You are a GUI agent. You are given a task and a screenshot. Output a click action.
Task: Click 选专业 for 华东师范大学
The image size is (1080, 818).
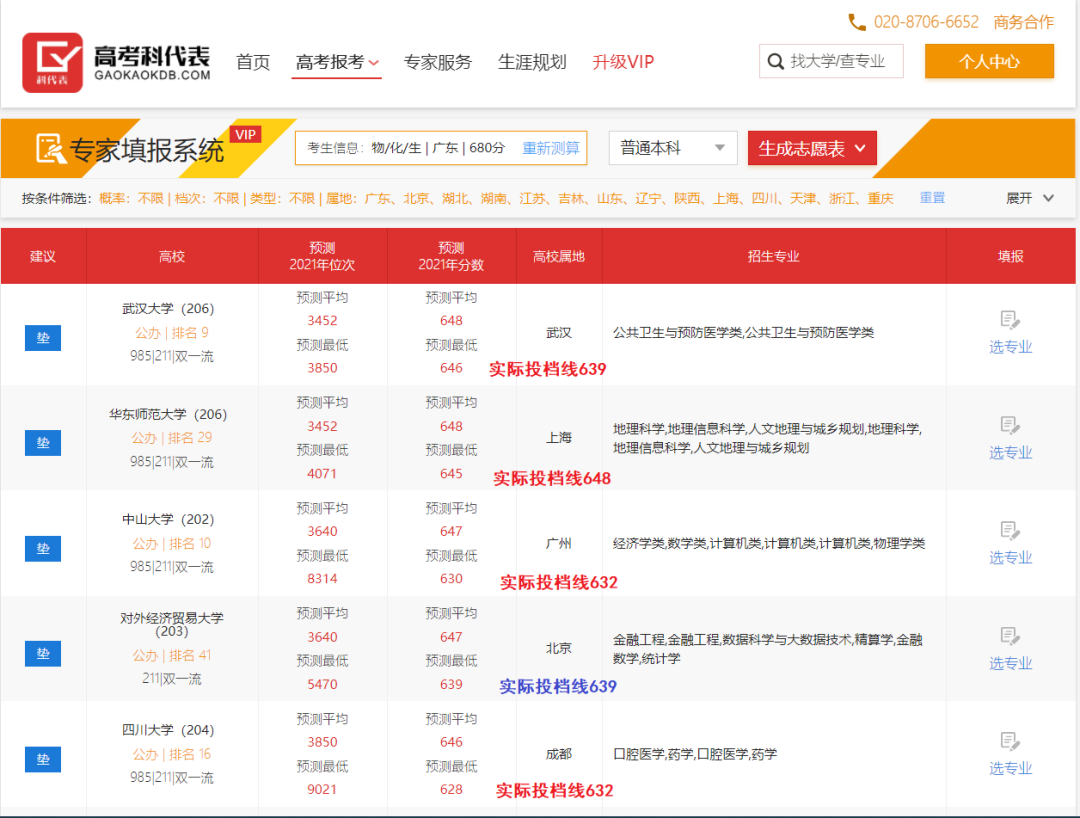click(x=1010, y=452)
